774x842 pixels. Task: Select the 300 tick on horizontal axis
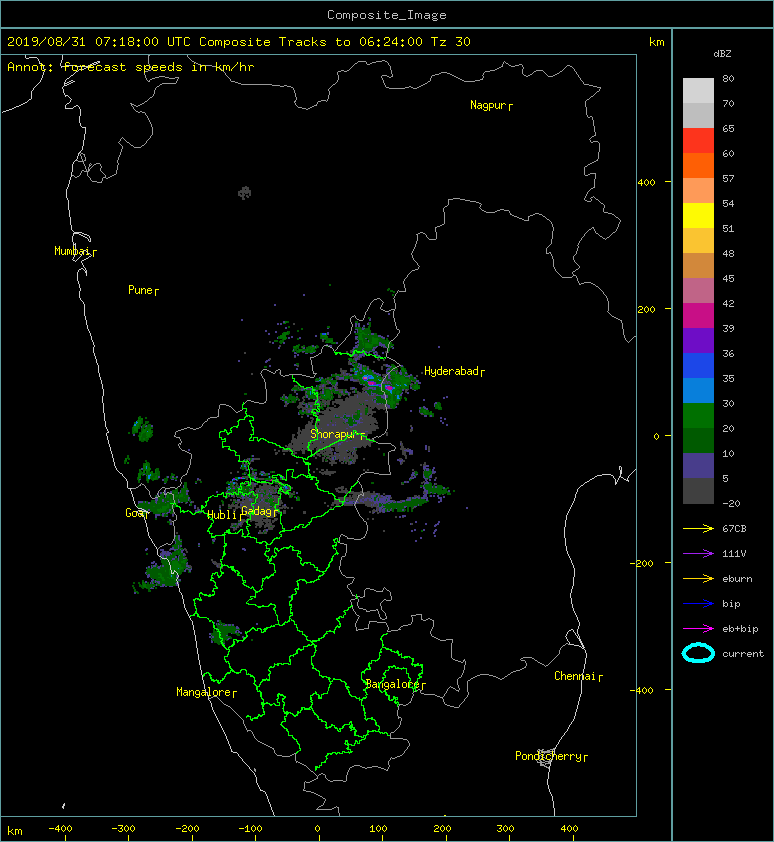pos(505,829)
